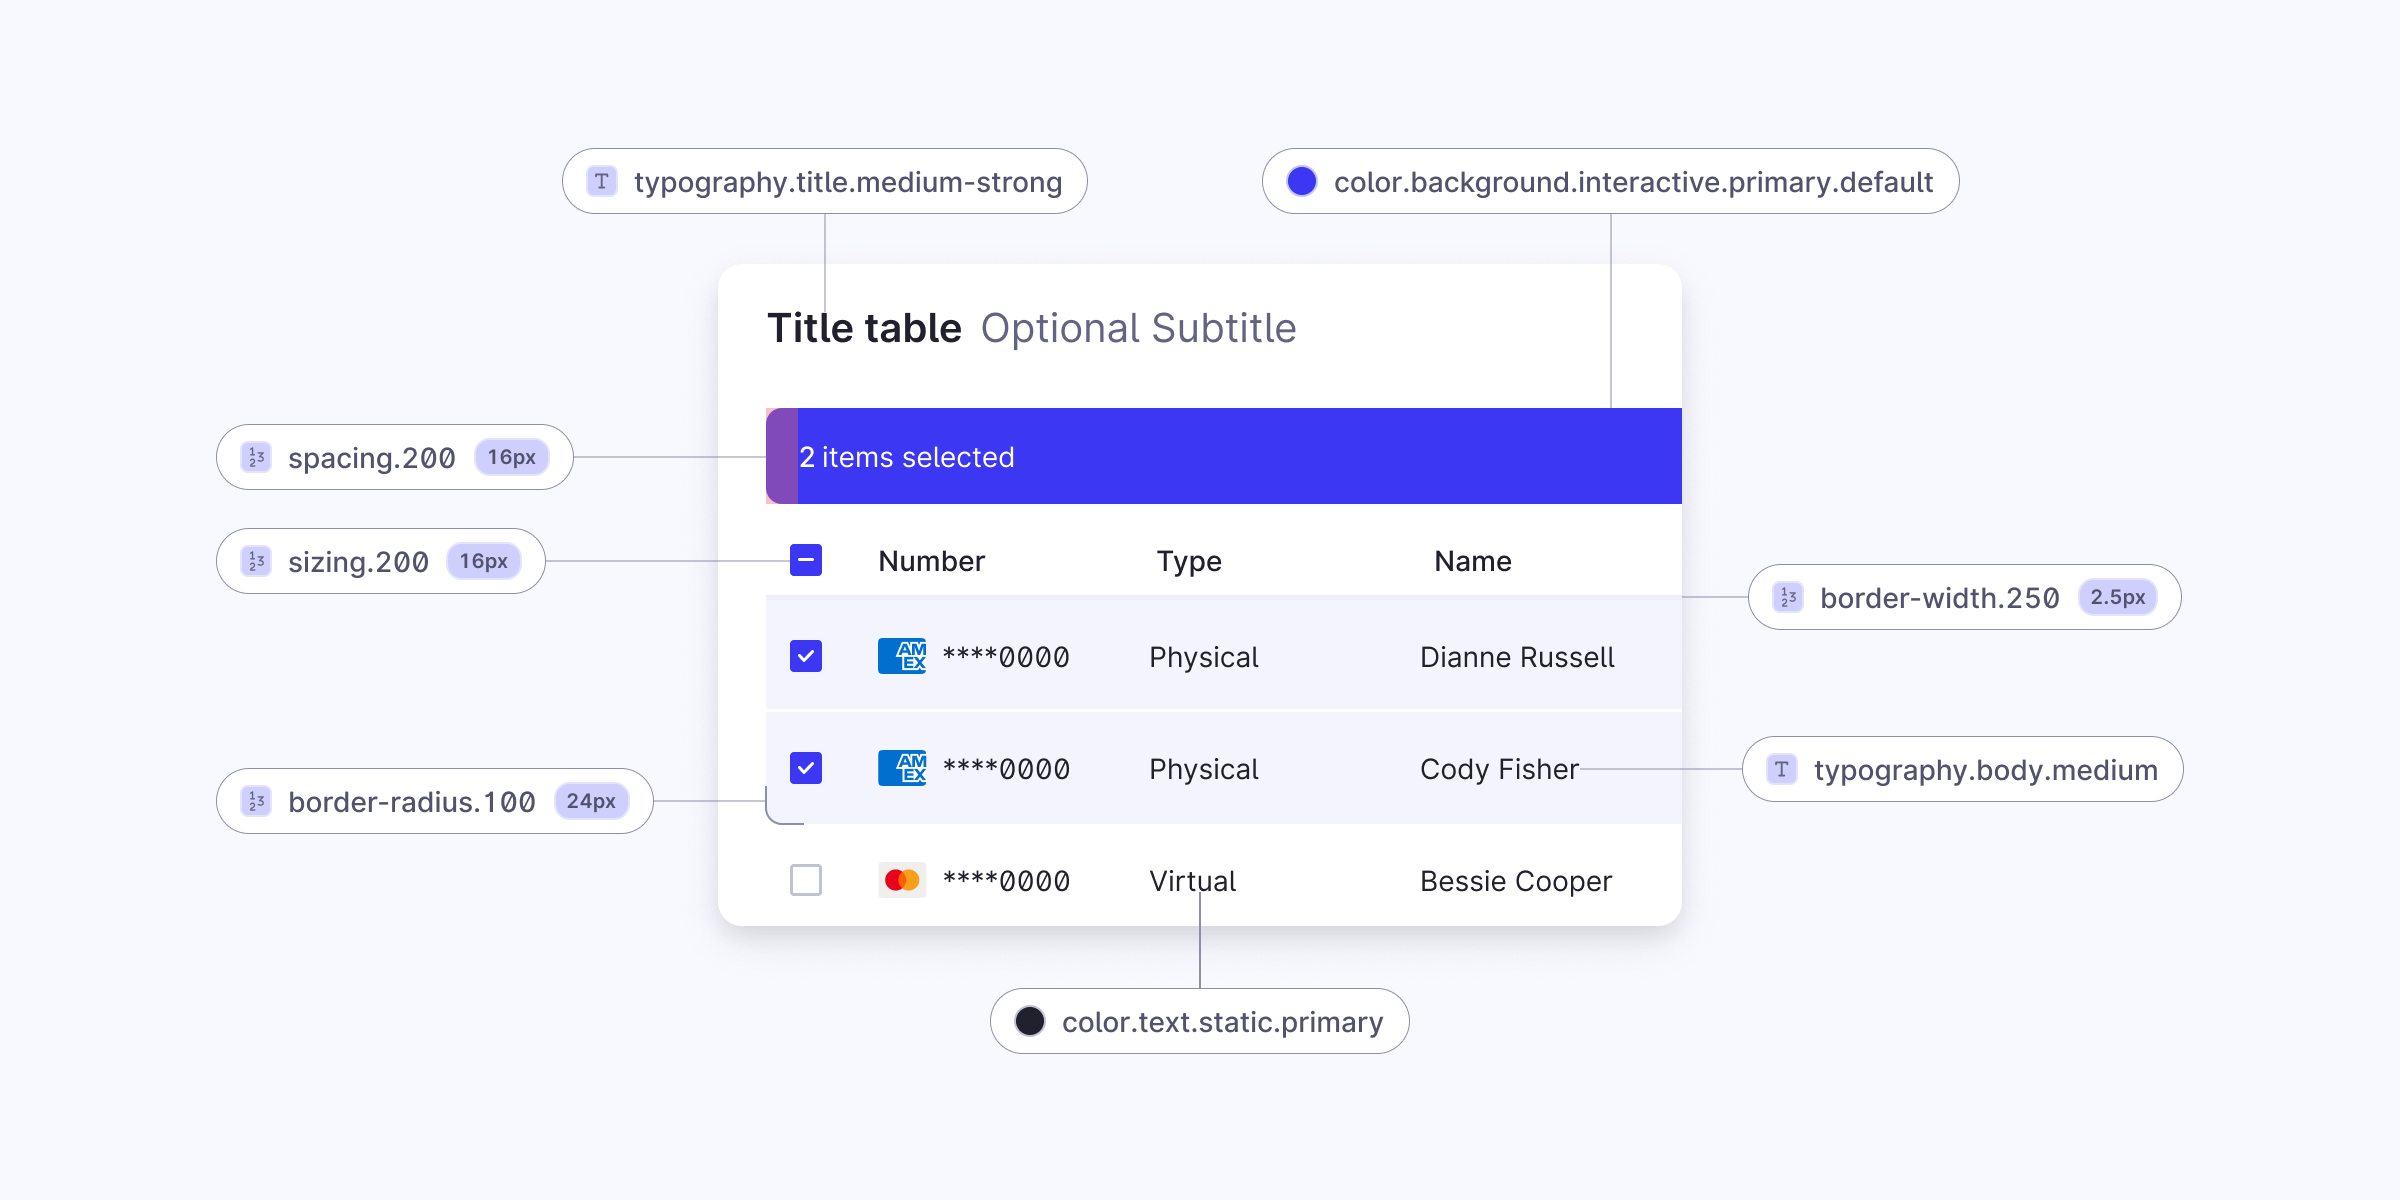Click the Mastercard icon in Bessie Cooper row
This screenshot has width=2400, height=1200.
coord(902,880)
